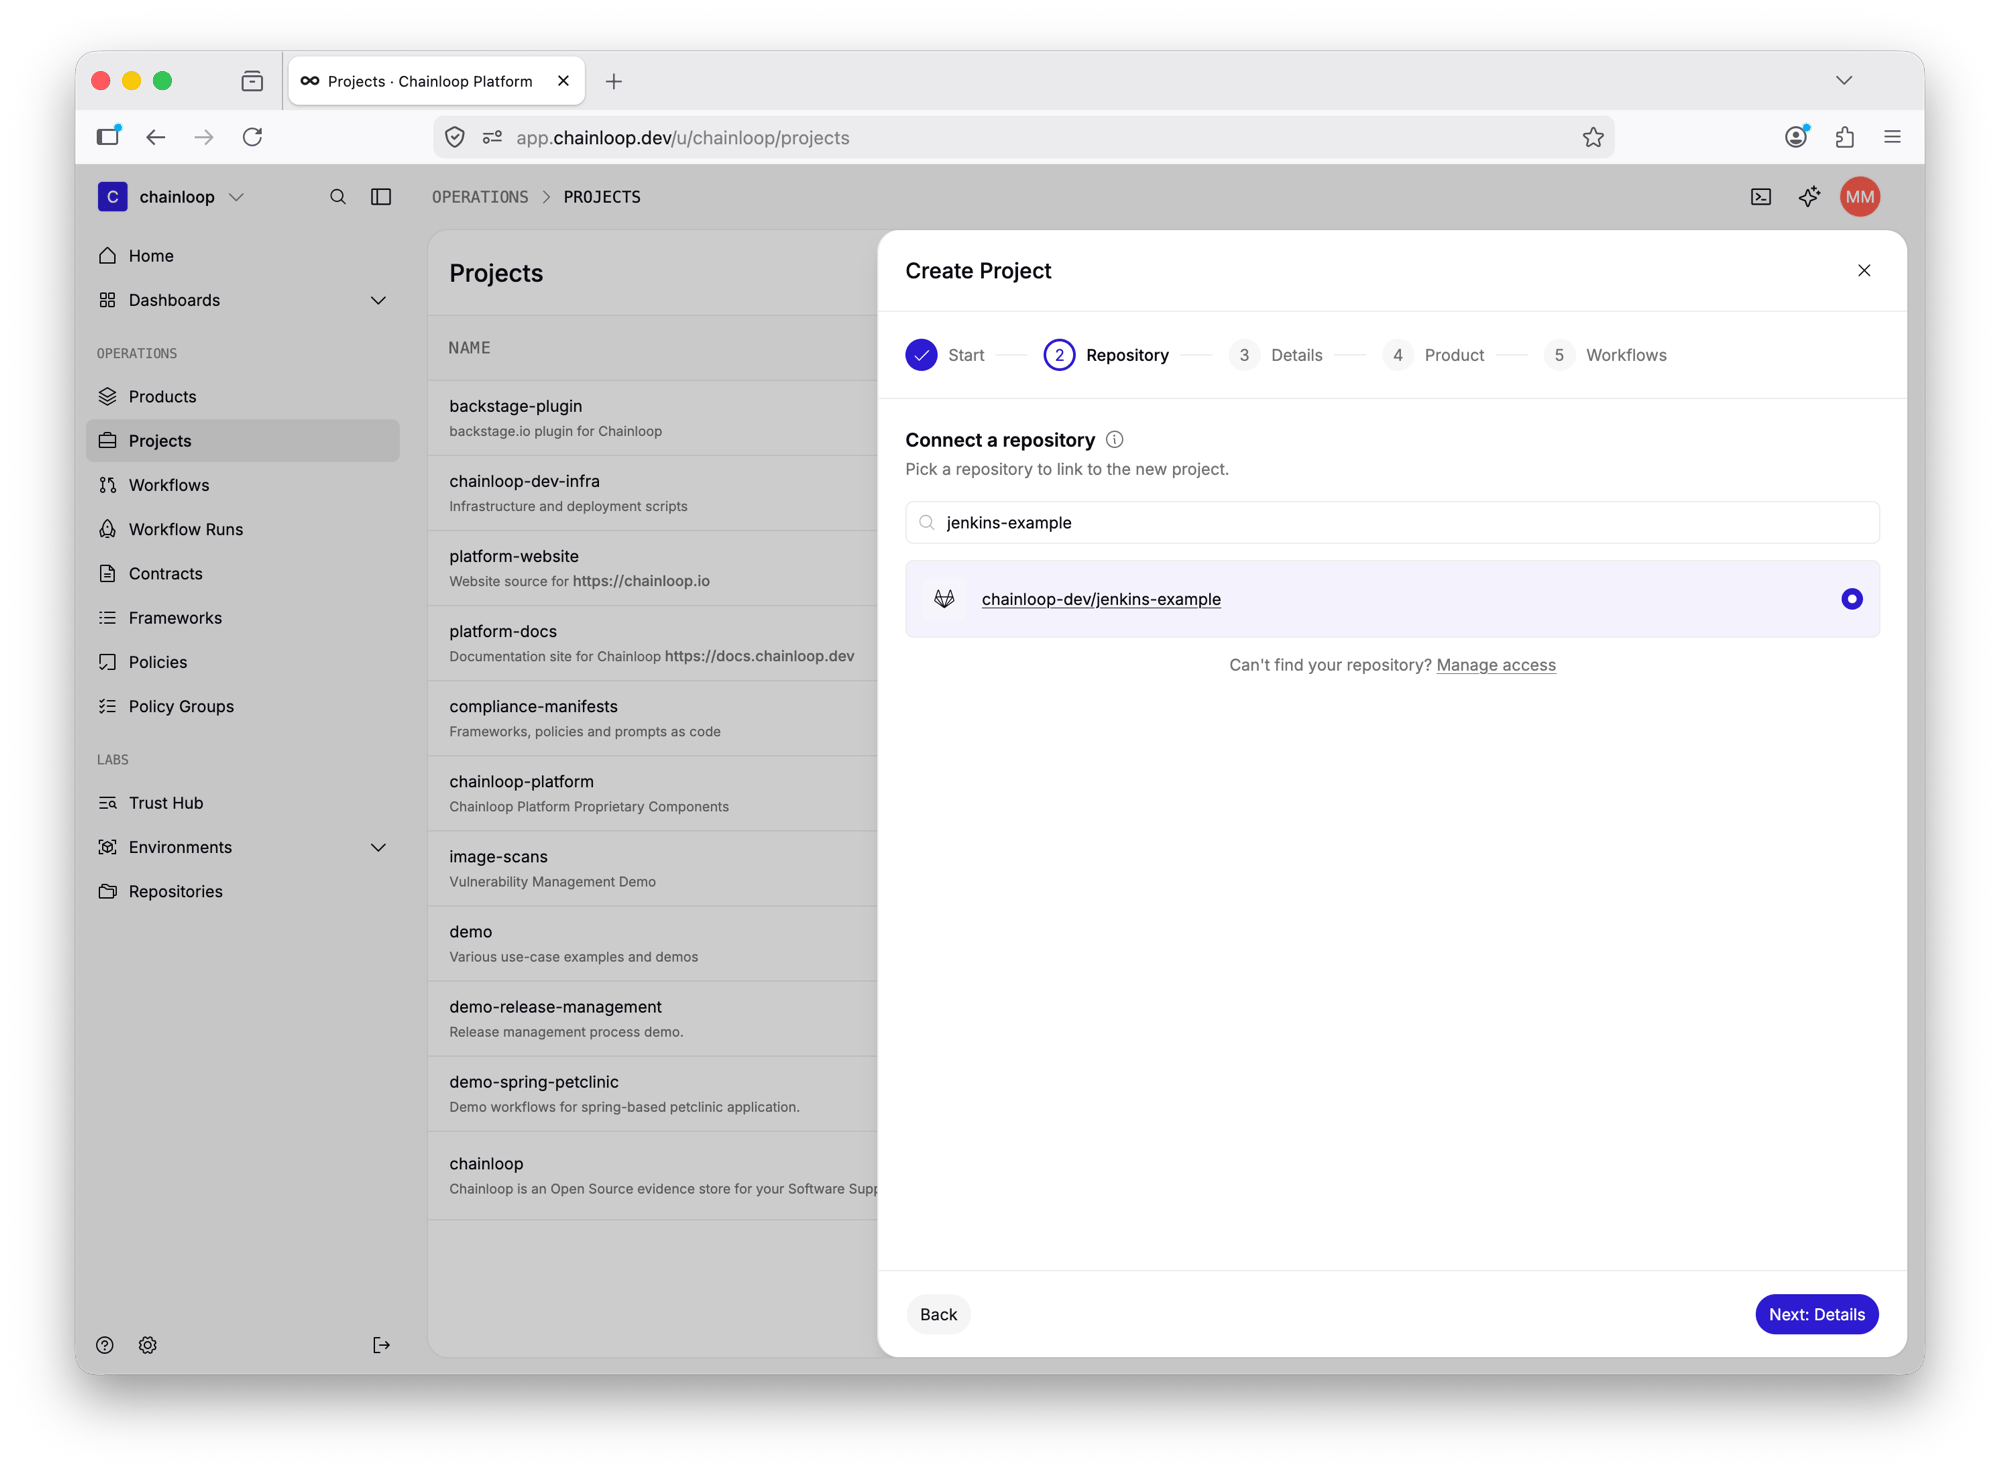Open the MM user avatar menu
This screenshot has width=2000, height=1474.
click(1860, 197)
